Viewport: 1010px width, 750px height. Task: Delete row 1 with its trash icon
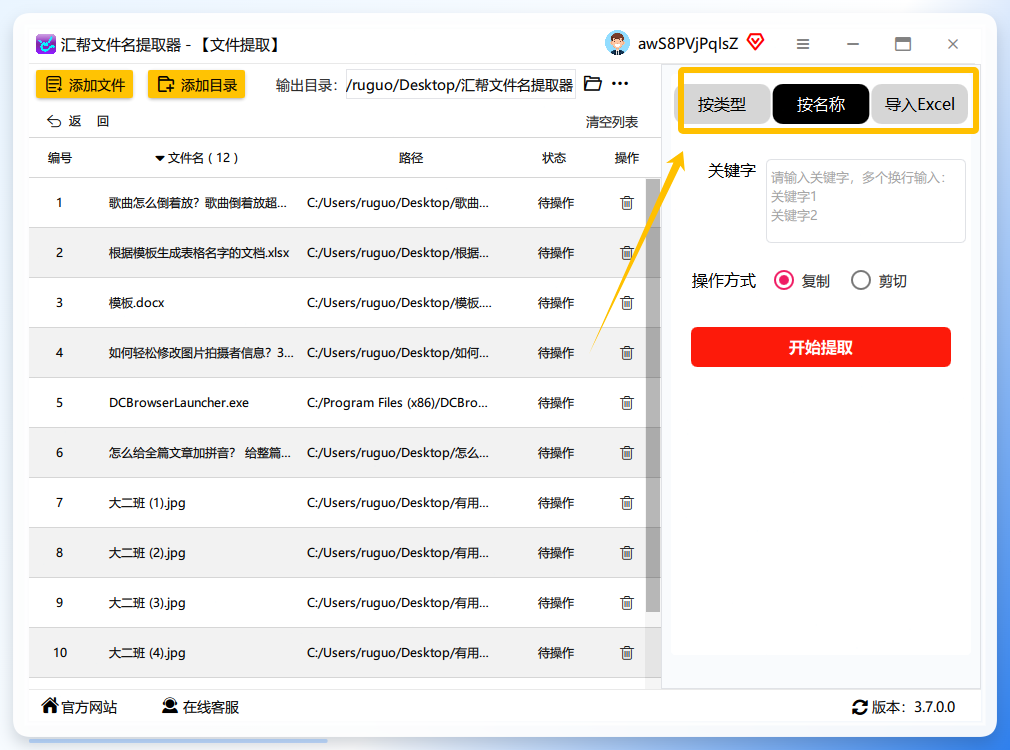[x=627, y=203]
